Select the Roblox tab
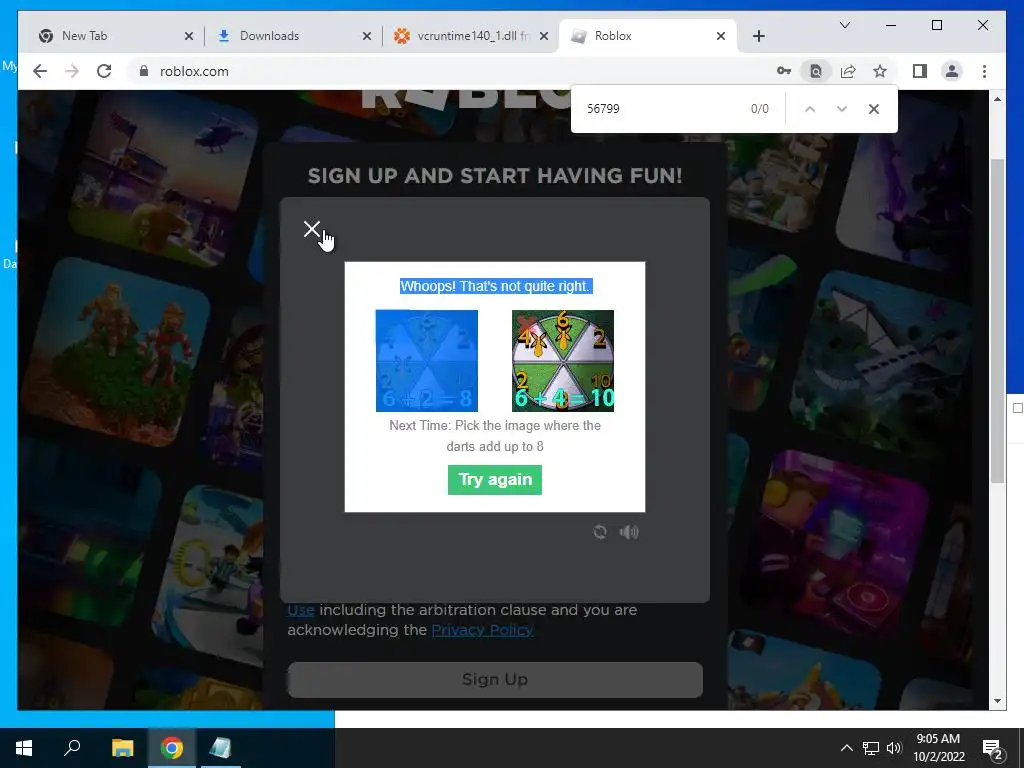This screenshot has width=1024, height=768. point(647,36)
